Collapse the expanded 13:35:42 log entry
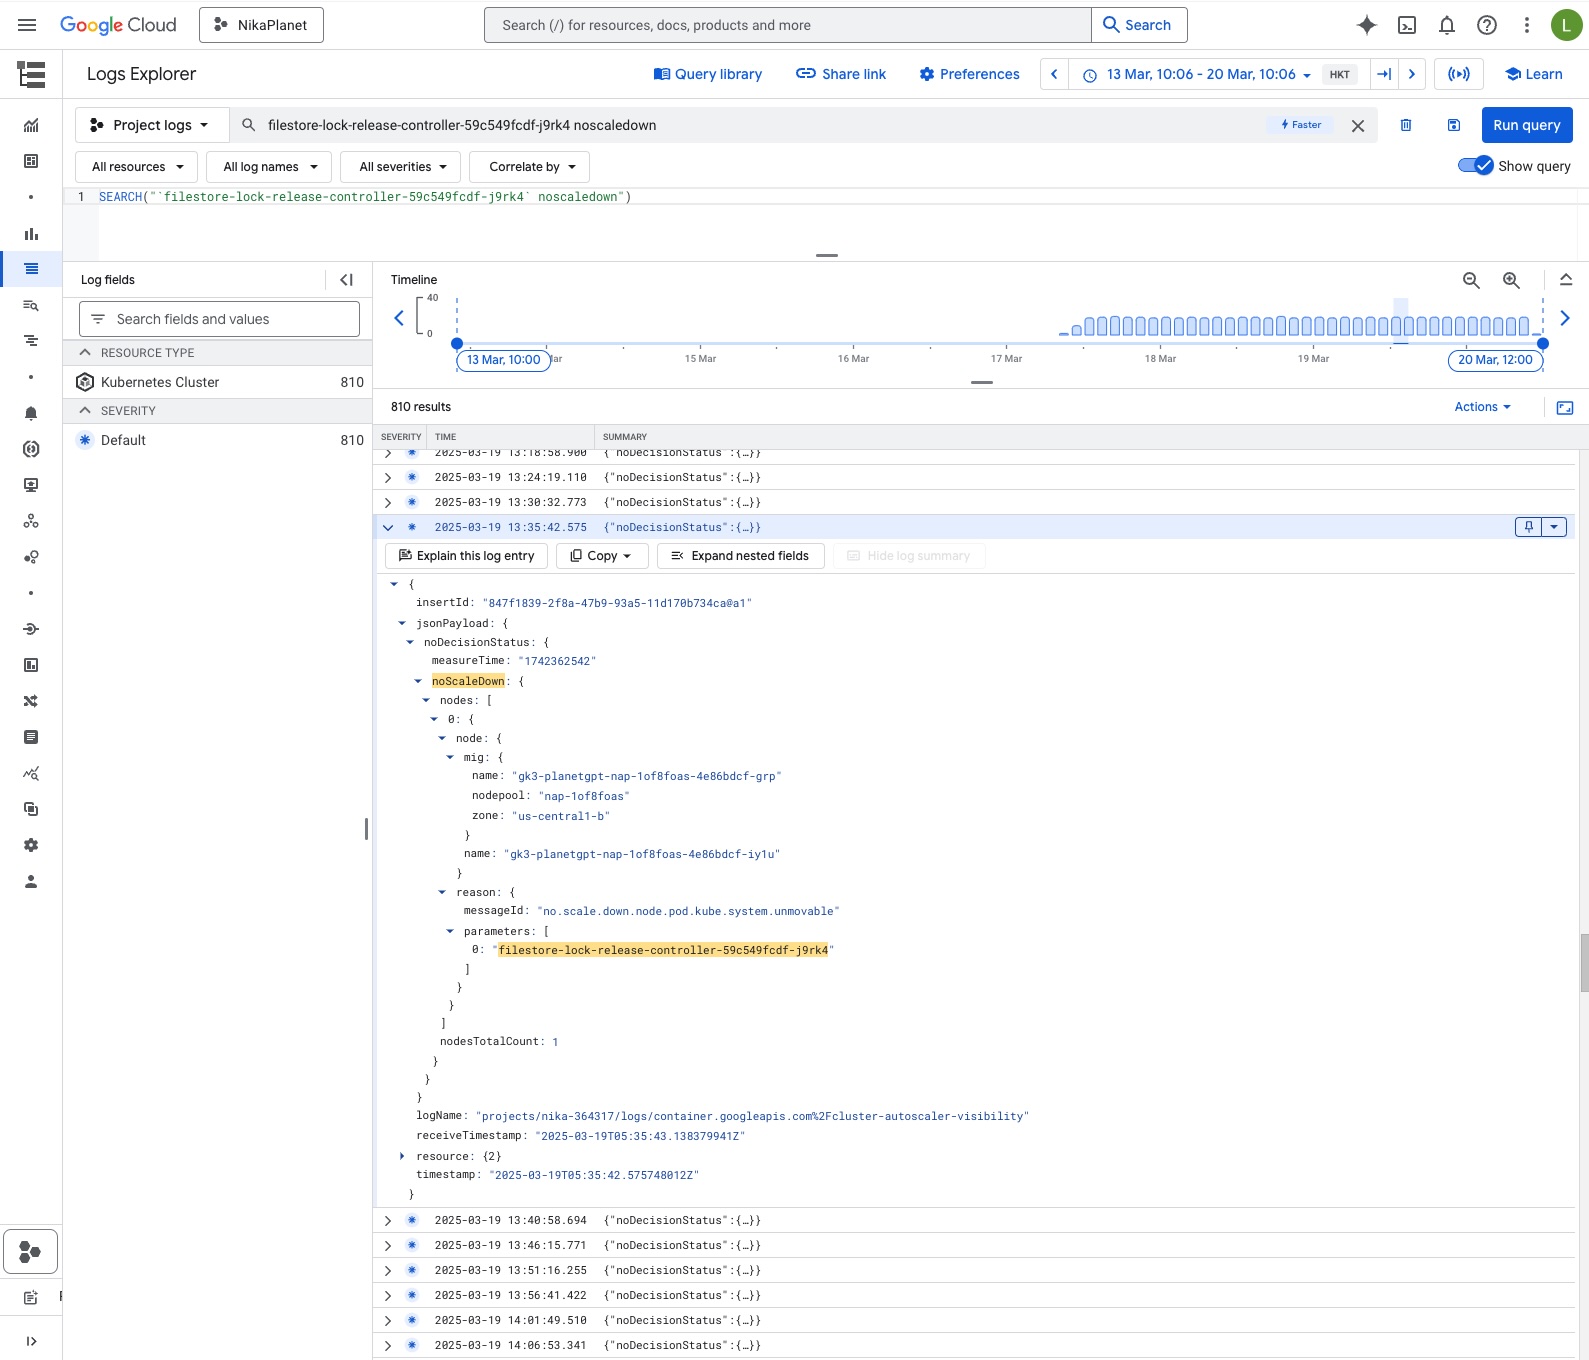This screenshot has width=1589, height=1360. 388,528
